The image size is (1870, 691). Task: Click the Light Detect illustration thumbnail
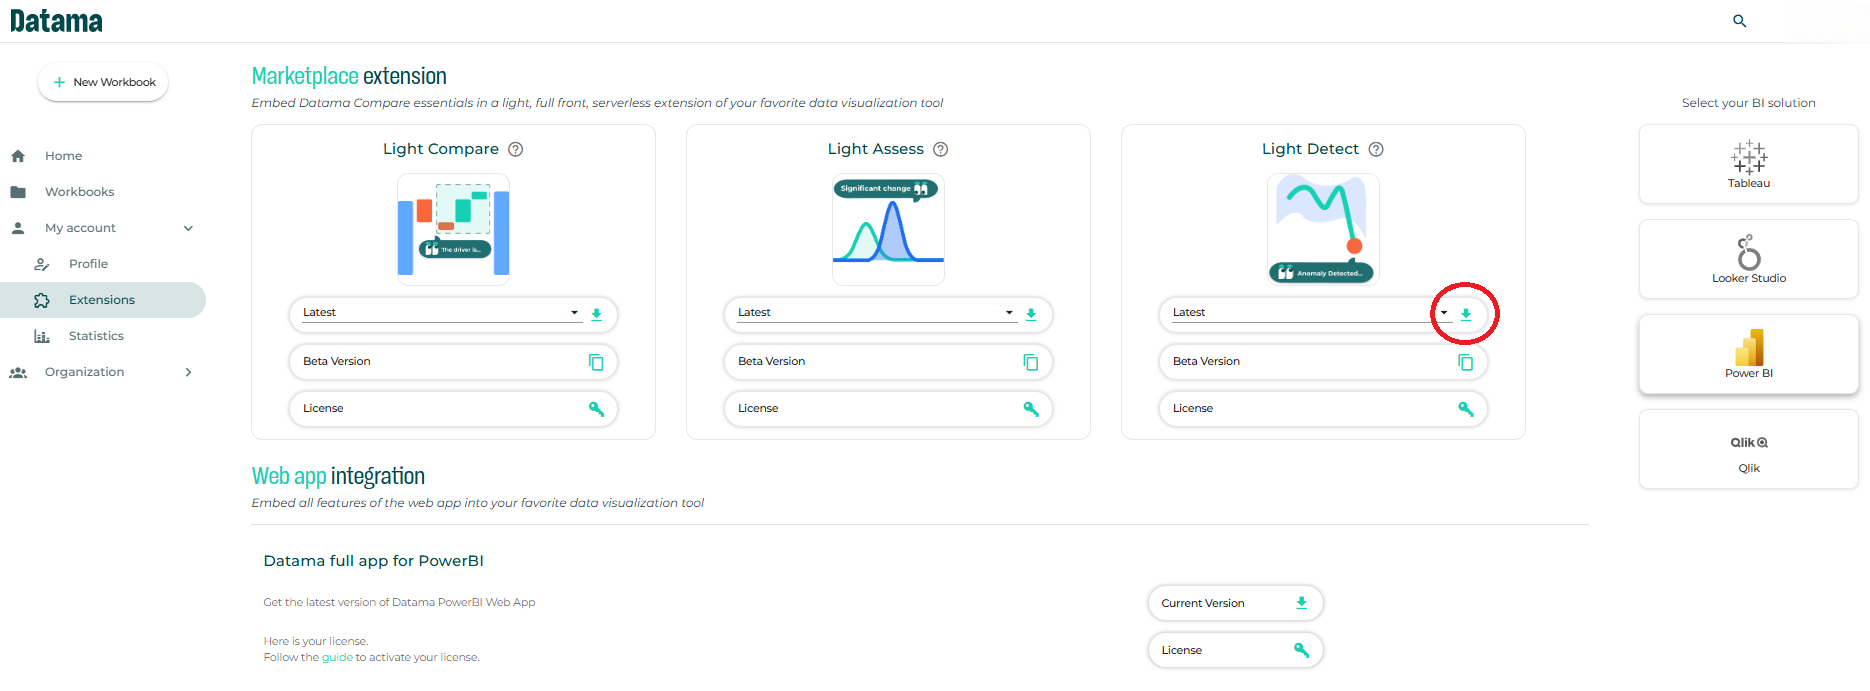pos(1323,230)
